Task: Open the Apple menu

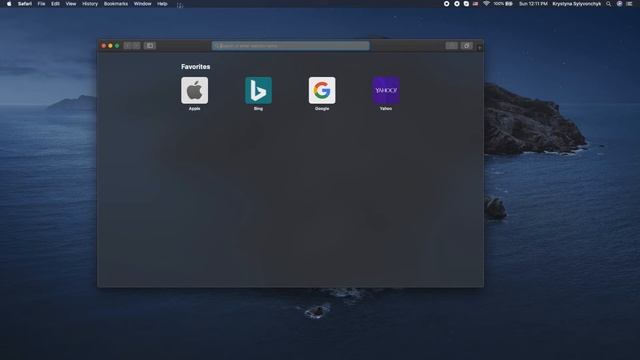Action: tap(9, 4)
